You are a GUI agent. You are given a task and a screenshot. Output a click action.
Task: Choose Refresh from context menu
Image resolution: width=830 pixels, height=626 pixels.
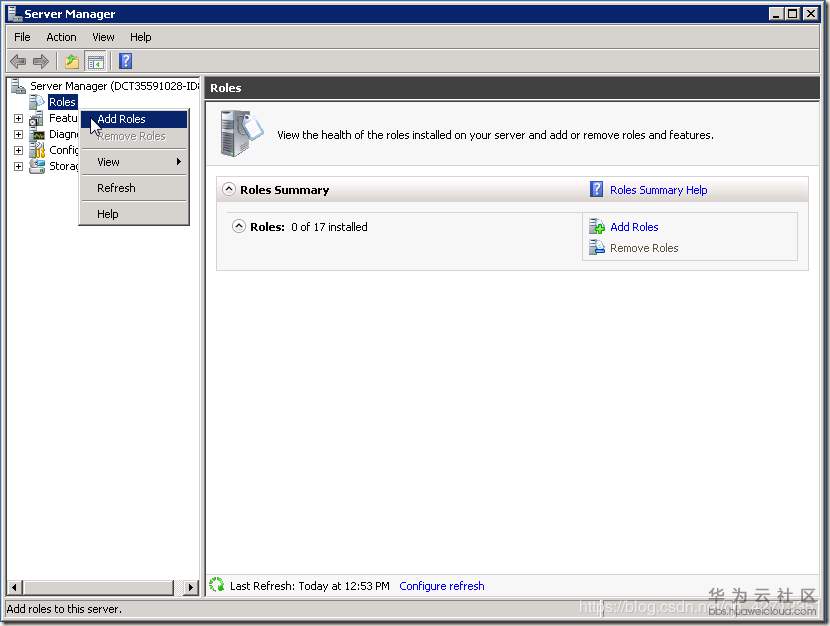click(134, 188)
